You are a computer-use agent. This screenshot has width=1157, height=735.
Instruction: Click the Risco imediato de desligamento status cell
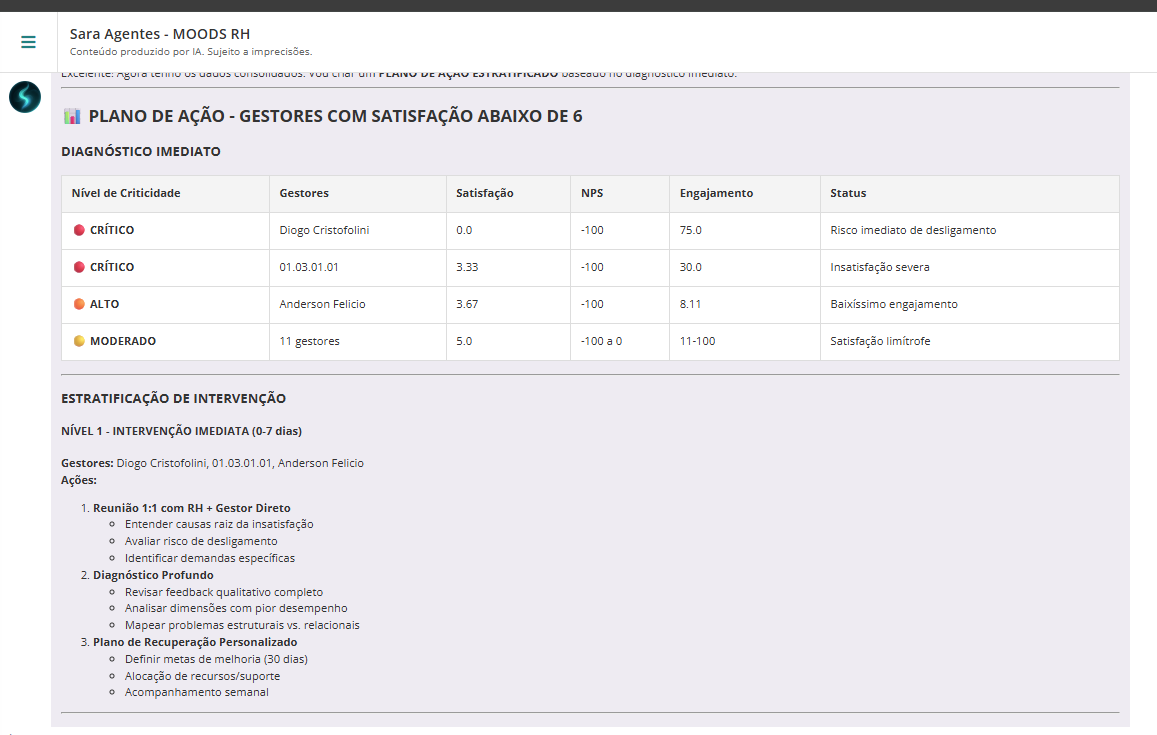[912, 230]
